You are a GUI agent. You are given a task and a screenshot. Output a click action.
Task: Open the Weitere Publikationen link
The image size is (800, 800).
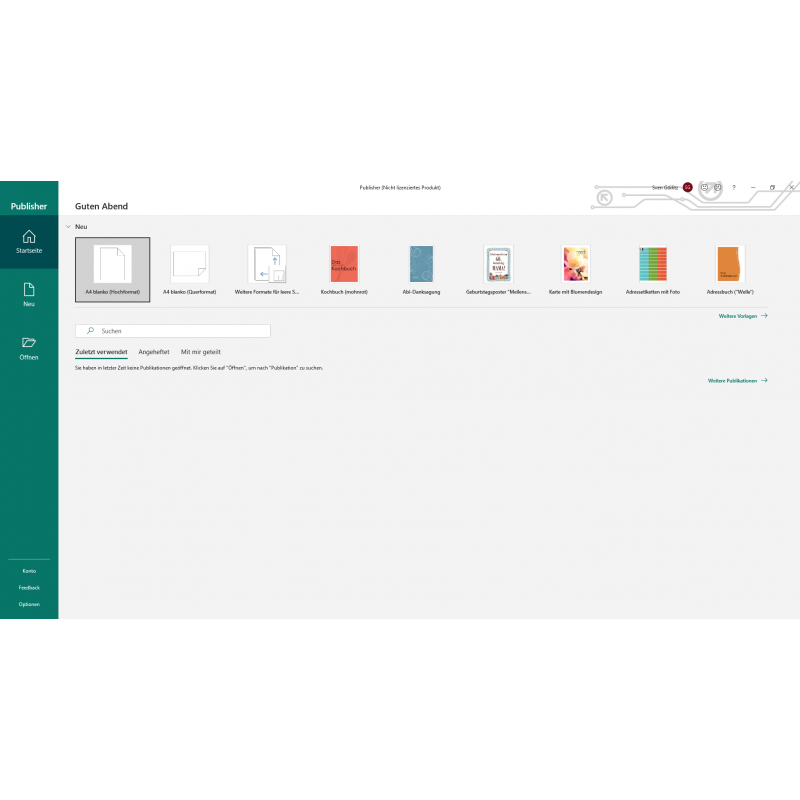tap(737, 381)
